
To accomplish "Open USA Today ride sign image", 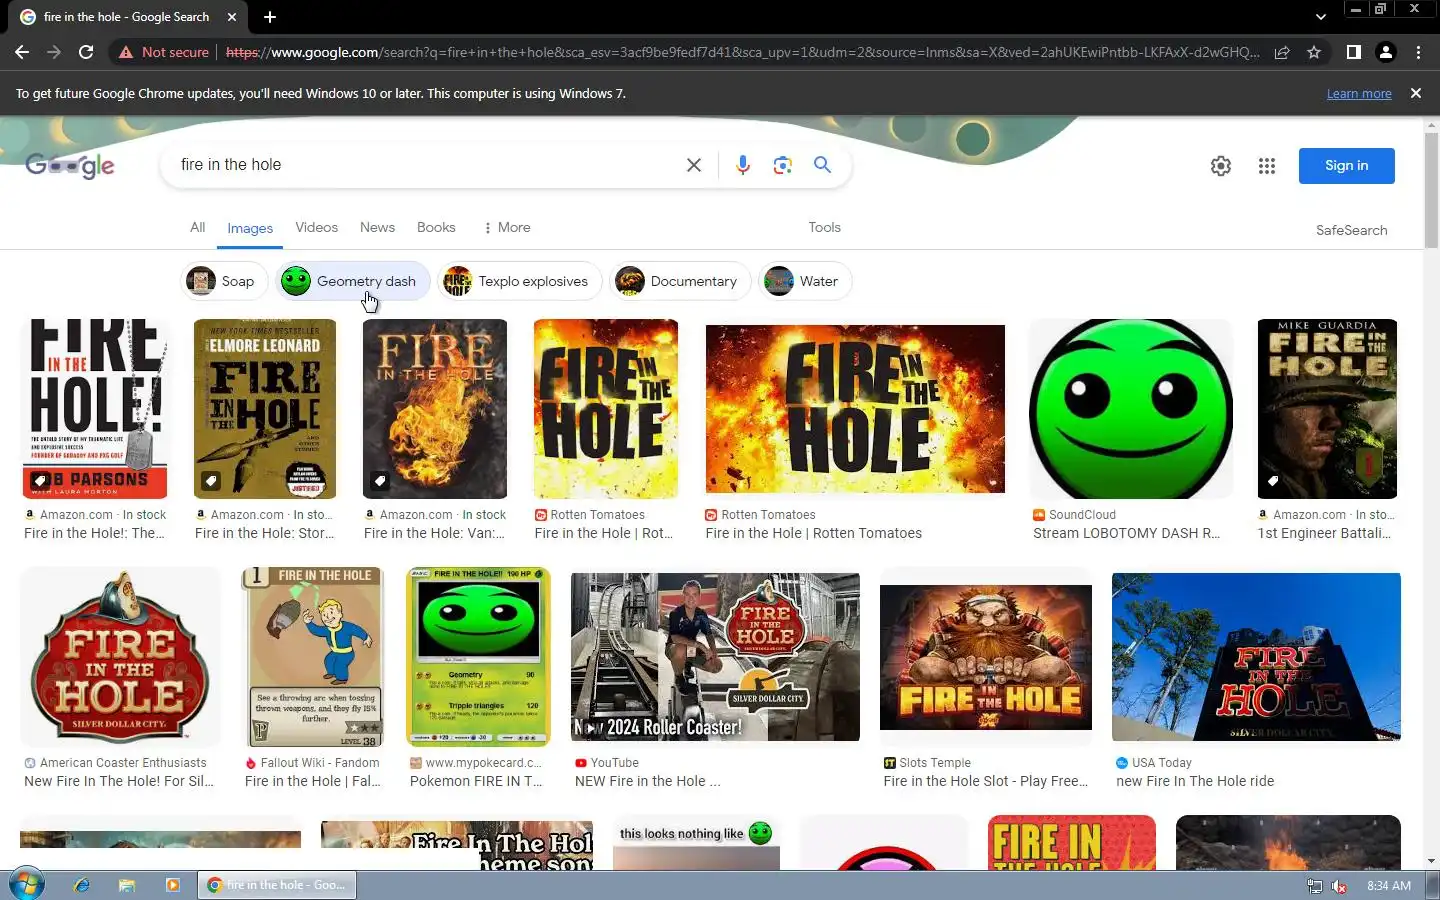I will [1256, 656].
